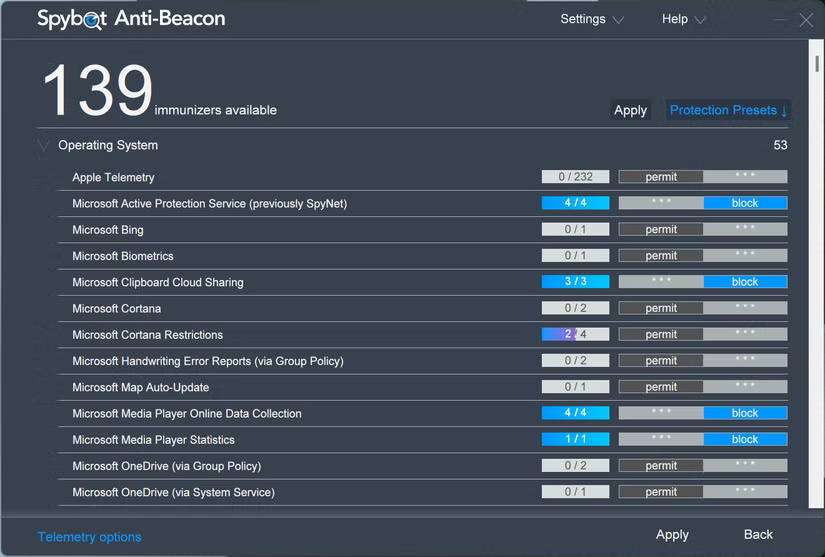Open the Help menu
This screenshot has height=557, width=825.
[683, 19]
